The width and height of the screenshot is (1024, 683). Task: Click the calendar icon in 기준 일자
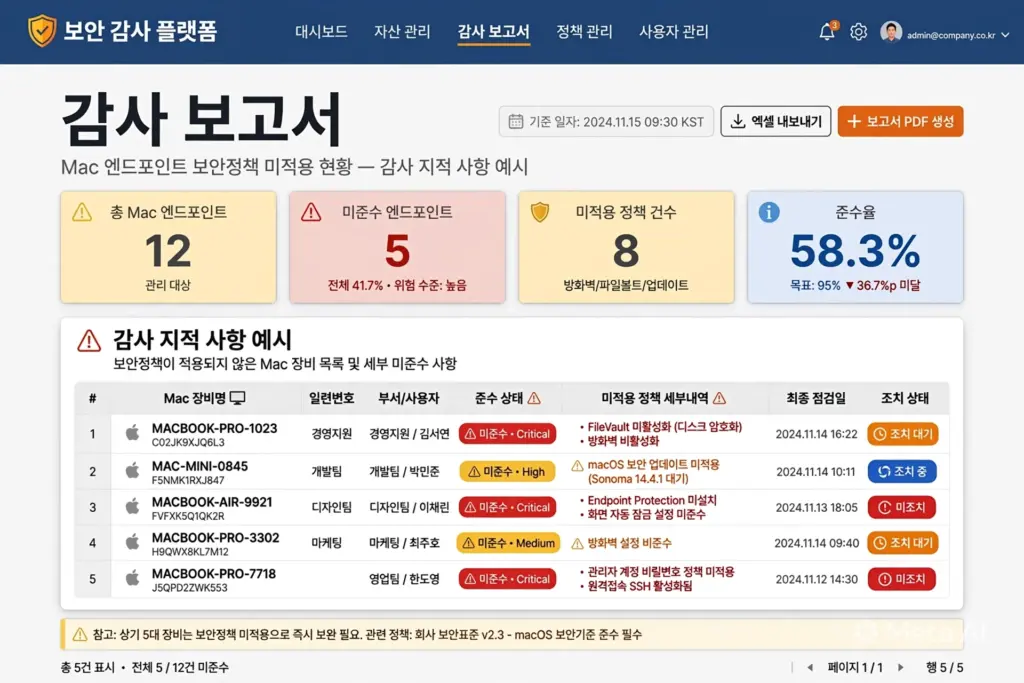[x=516, y=121]
